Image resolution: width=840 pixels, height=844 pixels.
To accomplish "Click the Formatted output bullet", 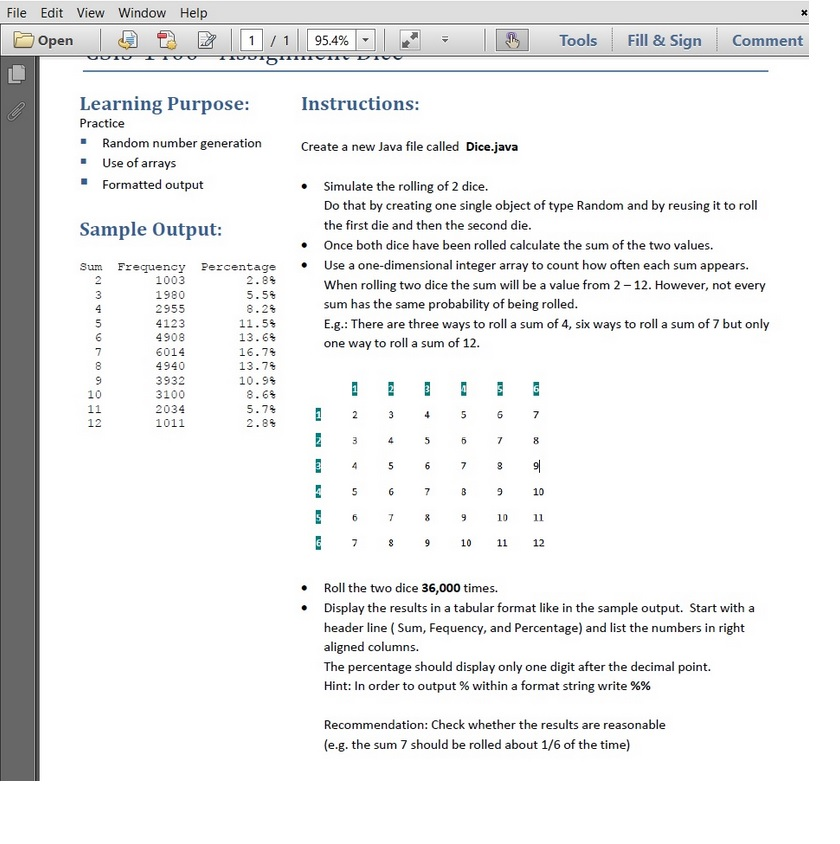I will pos(153,185).
